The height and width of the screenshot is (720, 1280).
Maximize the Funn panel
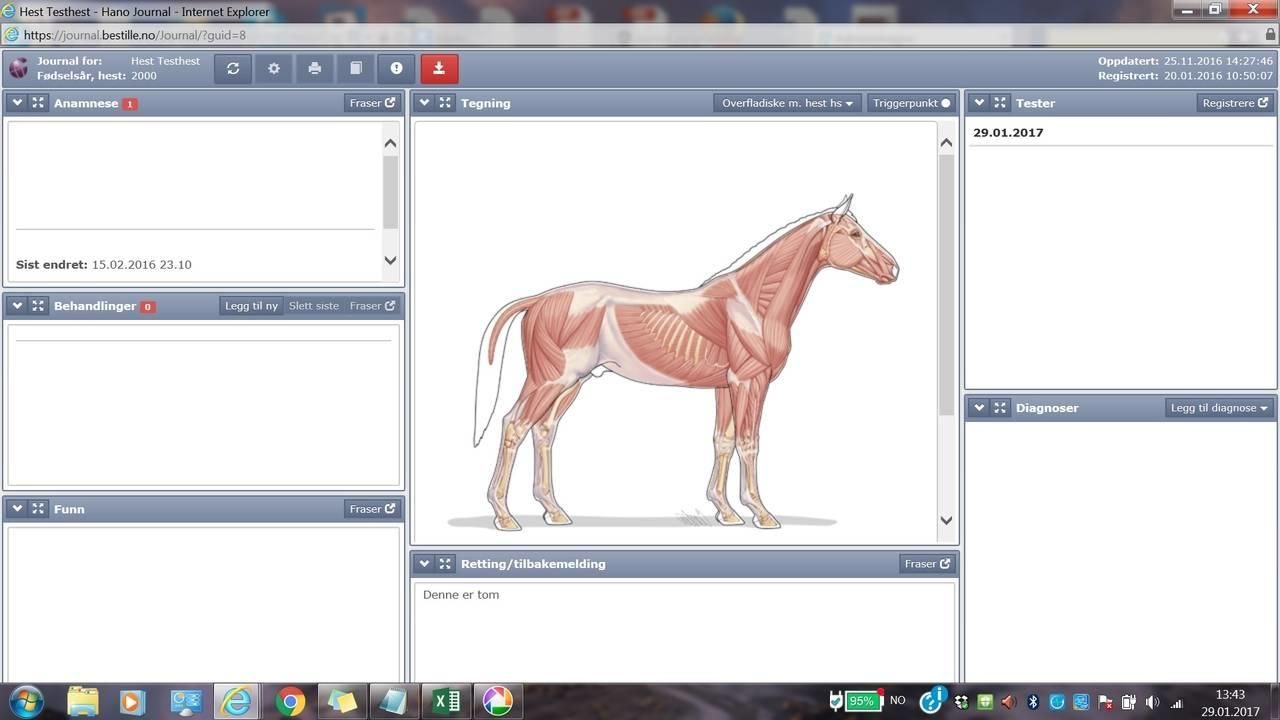38,509
